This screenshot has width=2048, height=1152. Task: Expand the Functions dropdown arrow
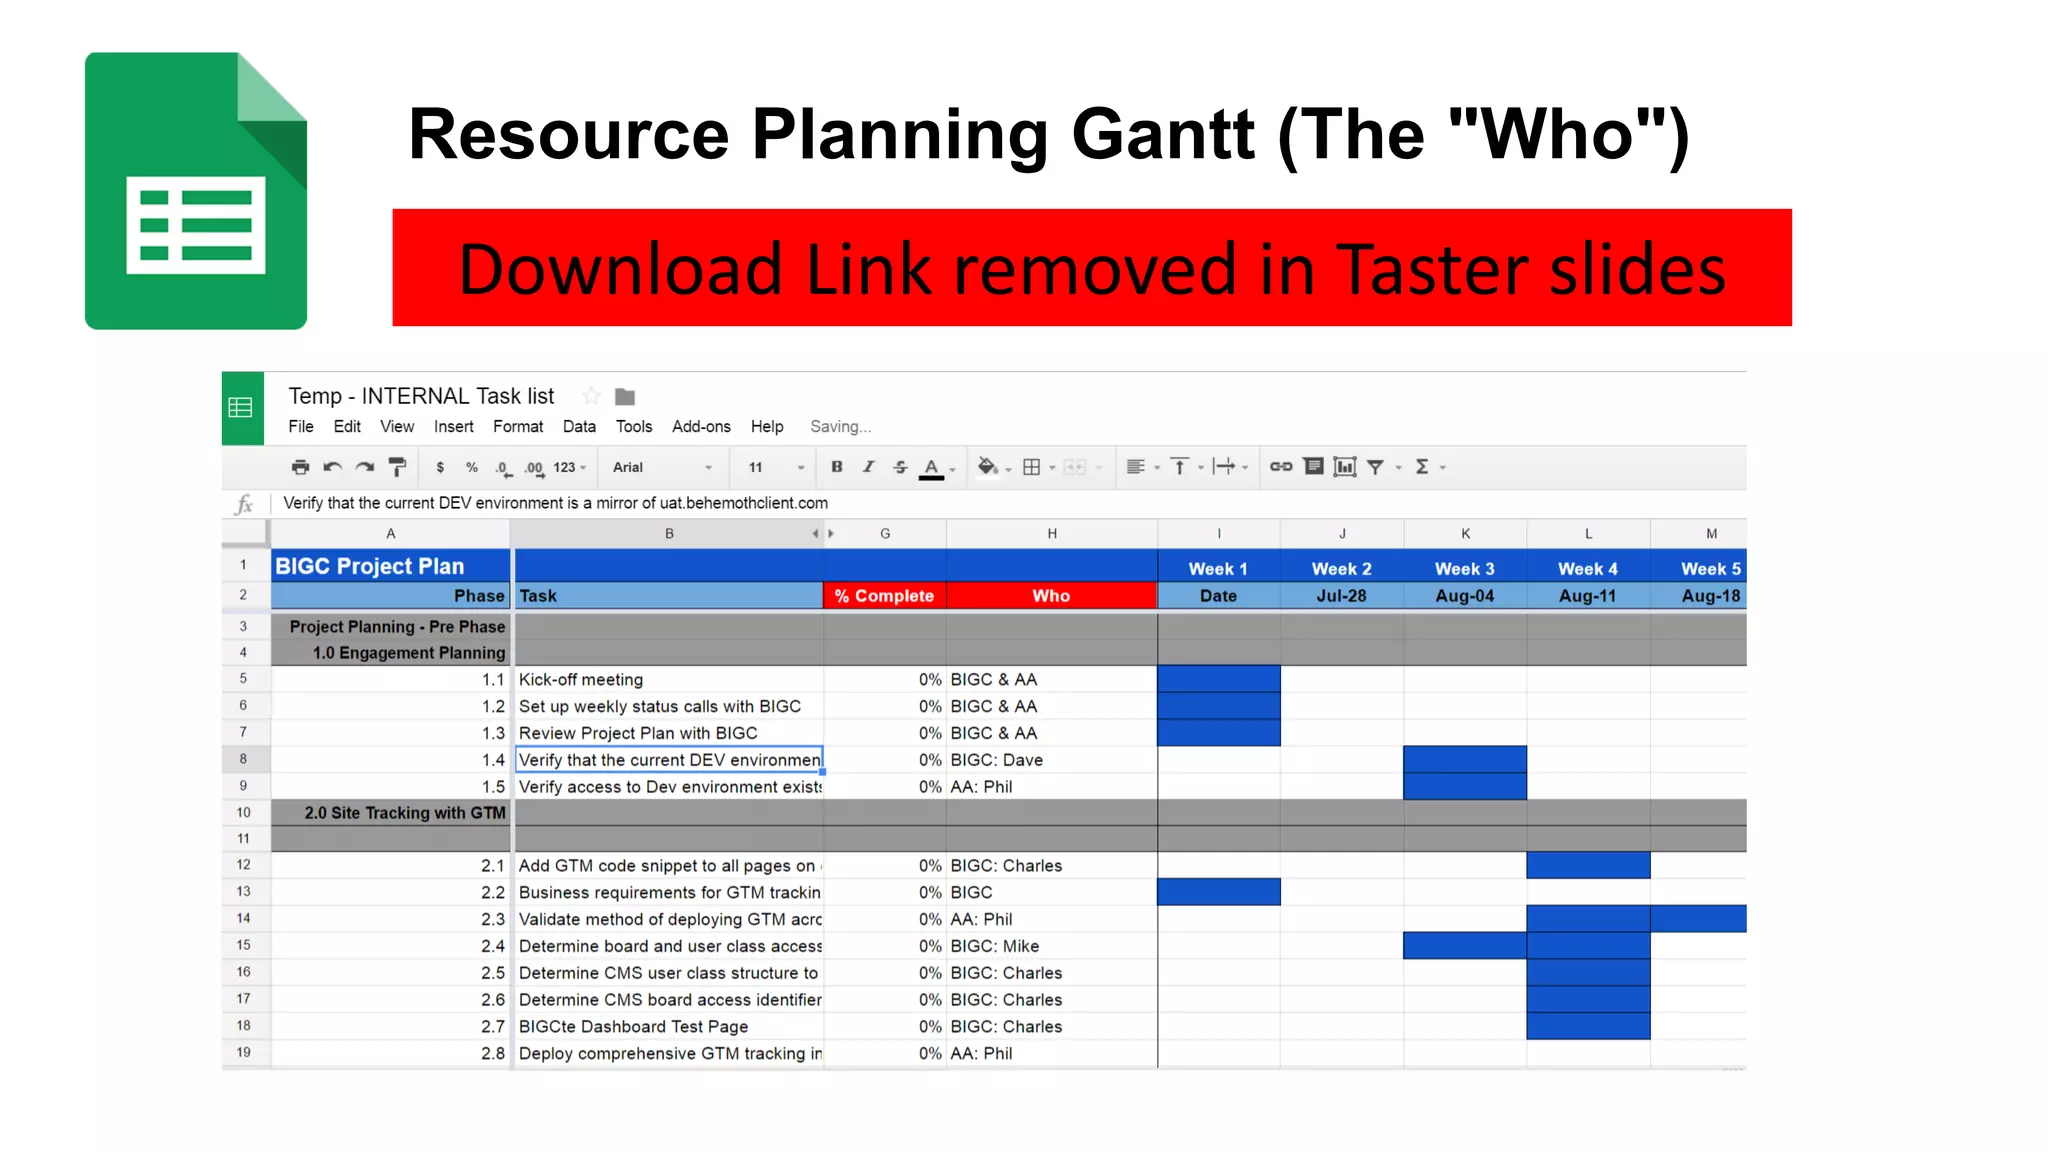[1443, 468]
